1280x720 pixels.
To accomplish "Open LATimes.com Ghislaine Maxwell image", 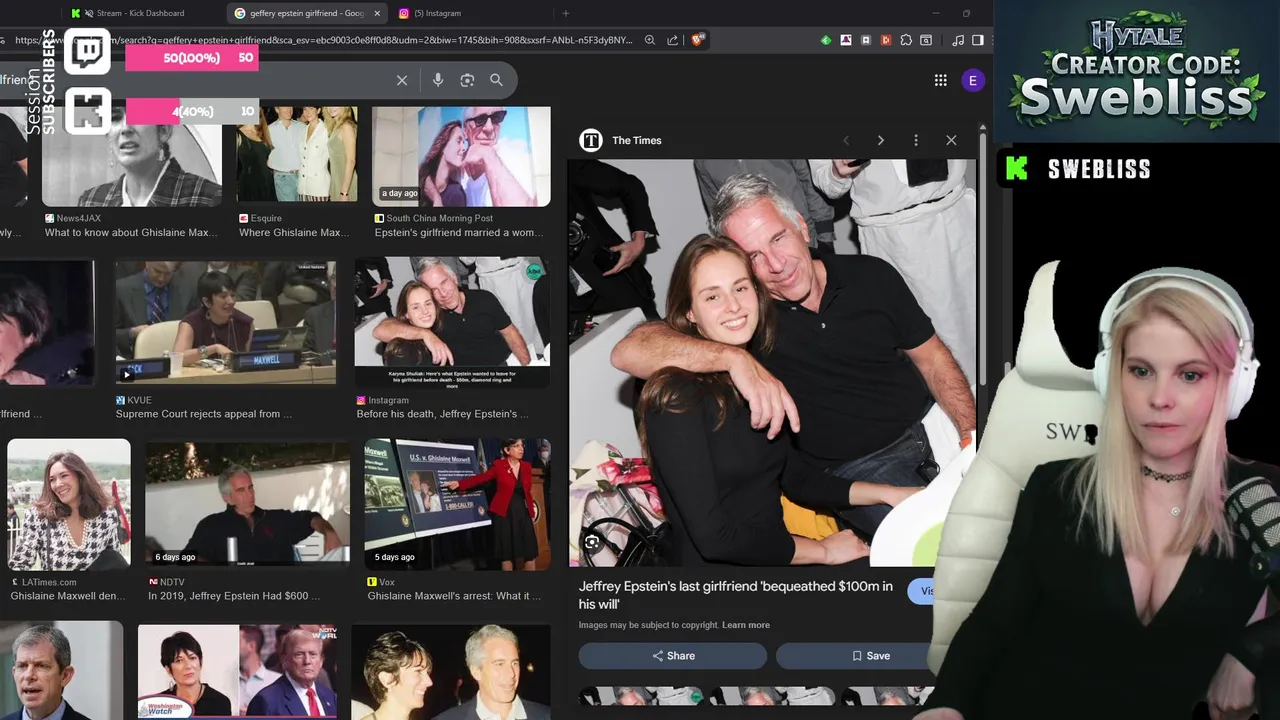I will [x=69, y=505].
